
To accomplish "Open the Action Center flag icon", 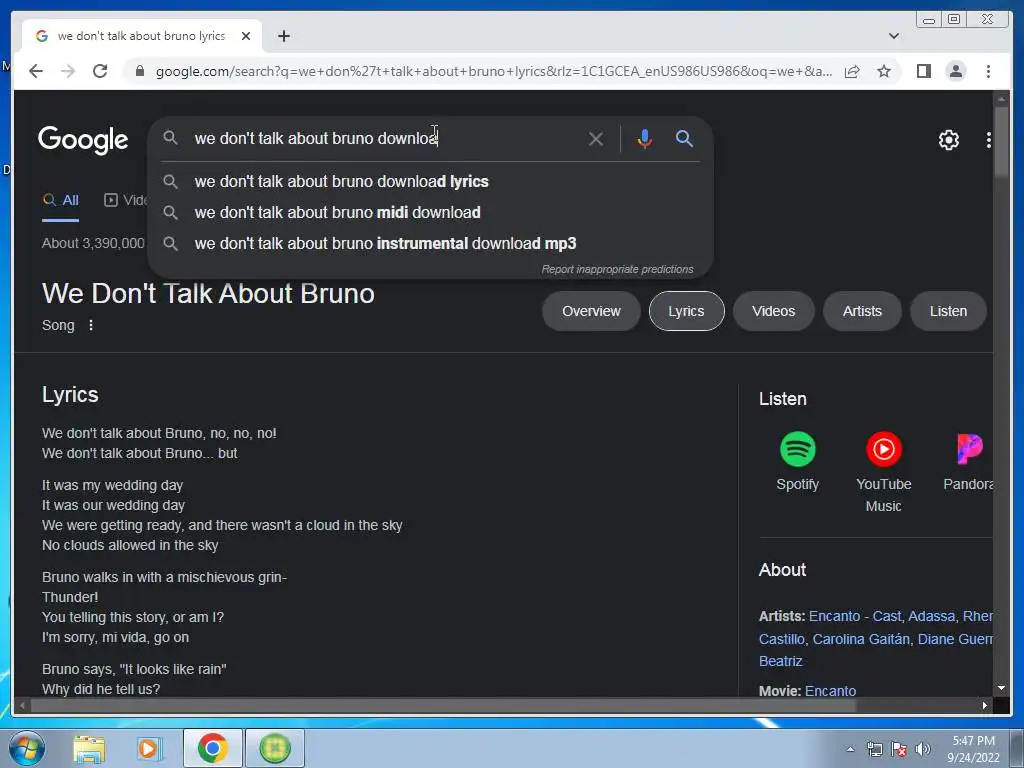I will click(x=899, y=749).
